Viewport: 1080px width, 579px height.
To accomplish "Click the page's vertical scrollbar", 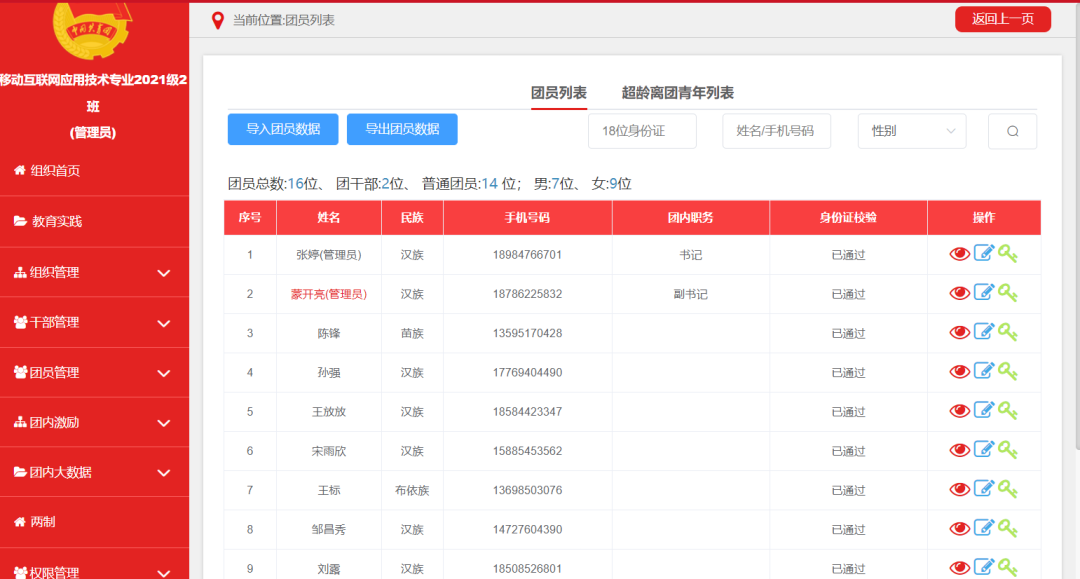I will tap(1075, 300).
